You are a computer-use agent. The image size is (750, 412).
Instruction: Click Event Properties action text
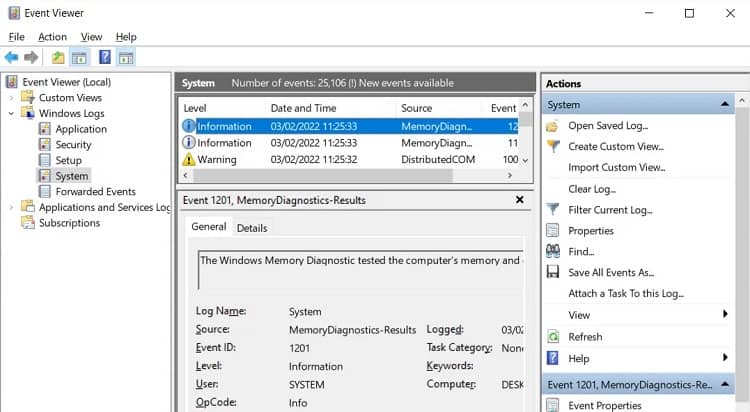click(x=605, y=405)
